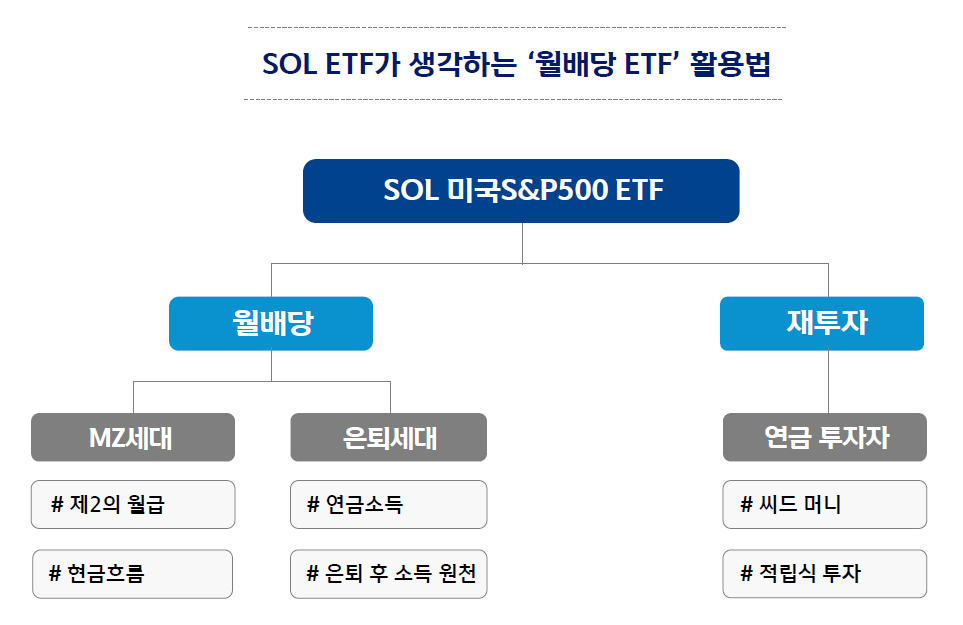Select the # 연금소득 tag

click(389, 505)
